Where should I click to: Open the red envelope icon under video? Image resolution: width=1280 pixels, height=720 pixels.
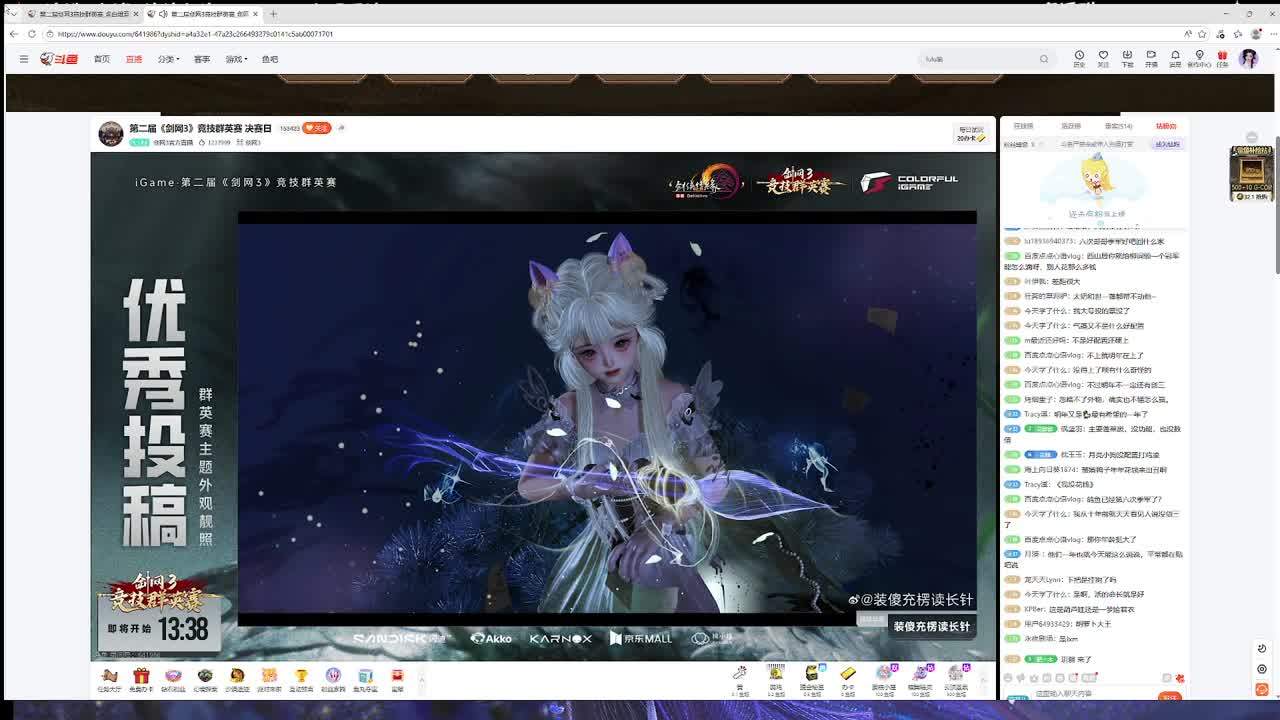point(397,680)
